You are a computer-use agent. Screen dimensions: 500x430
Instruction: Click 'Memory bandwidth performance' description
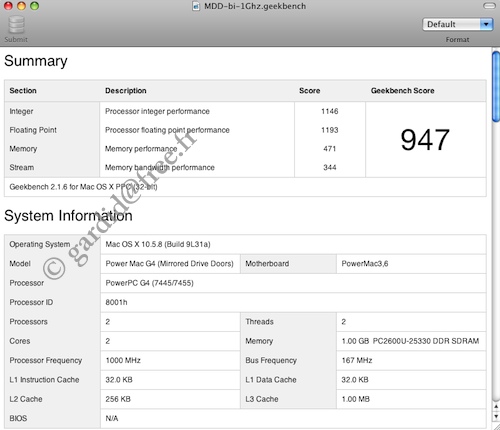[x=160, y=167]
